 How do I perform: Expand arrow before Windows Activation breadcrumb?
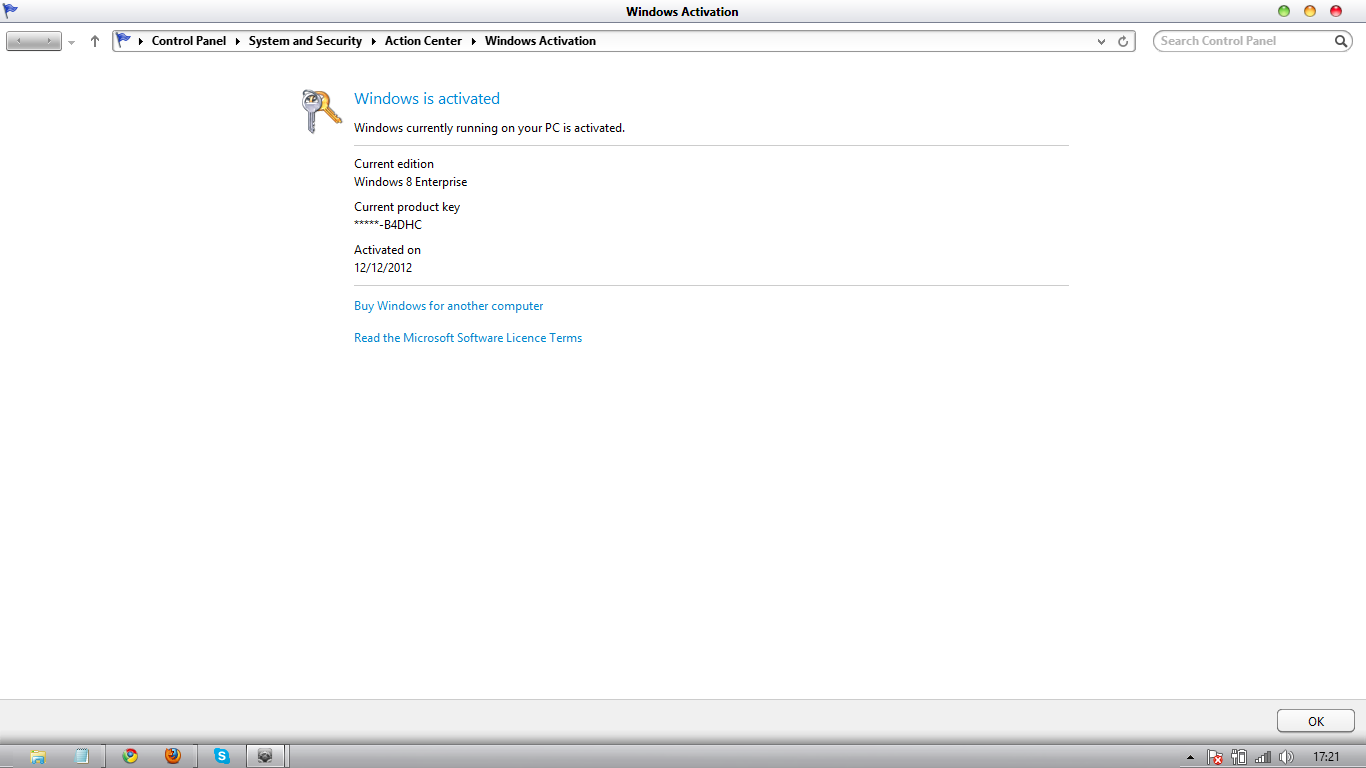474,41
